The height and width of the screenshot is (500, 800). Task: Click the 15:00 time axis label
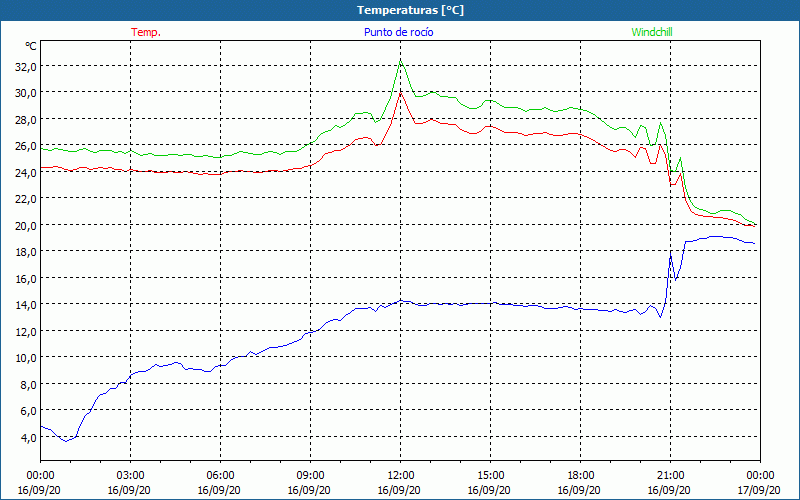[490, 475]
